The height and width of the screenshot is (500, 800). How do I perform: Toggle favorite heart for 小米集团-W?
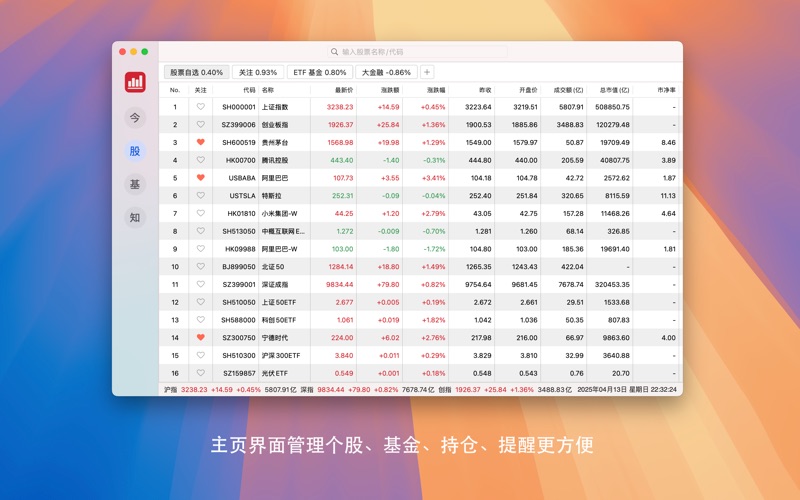201,213
